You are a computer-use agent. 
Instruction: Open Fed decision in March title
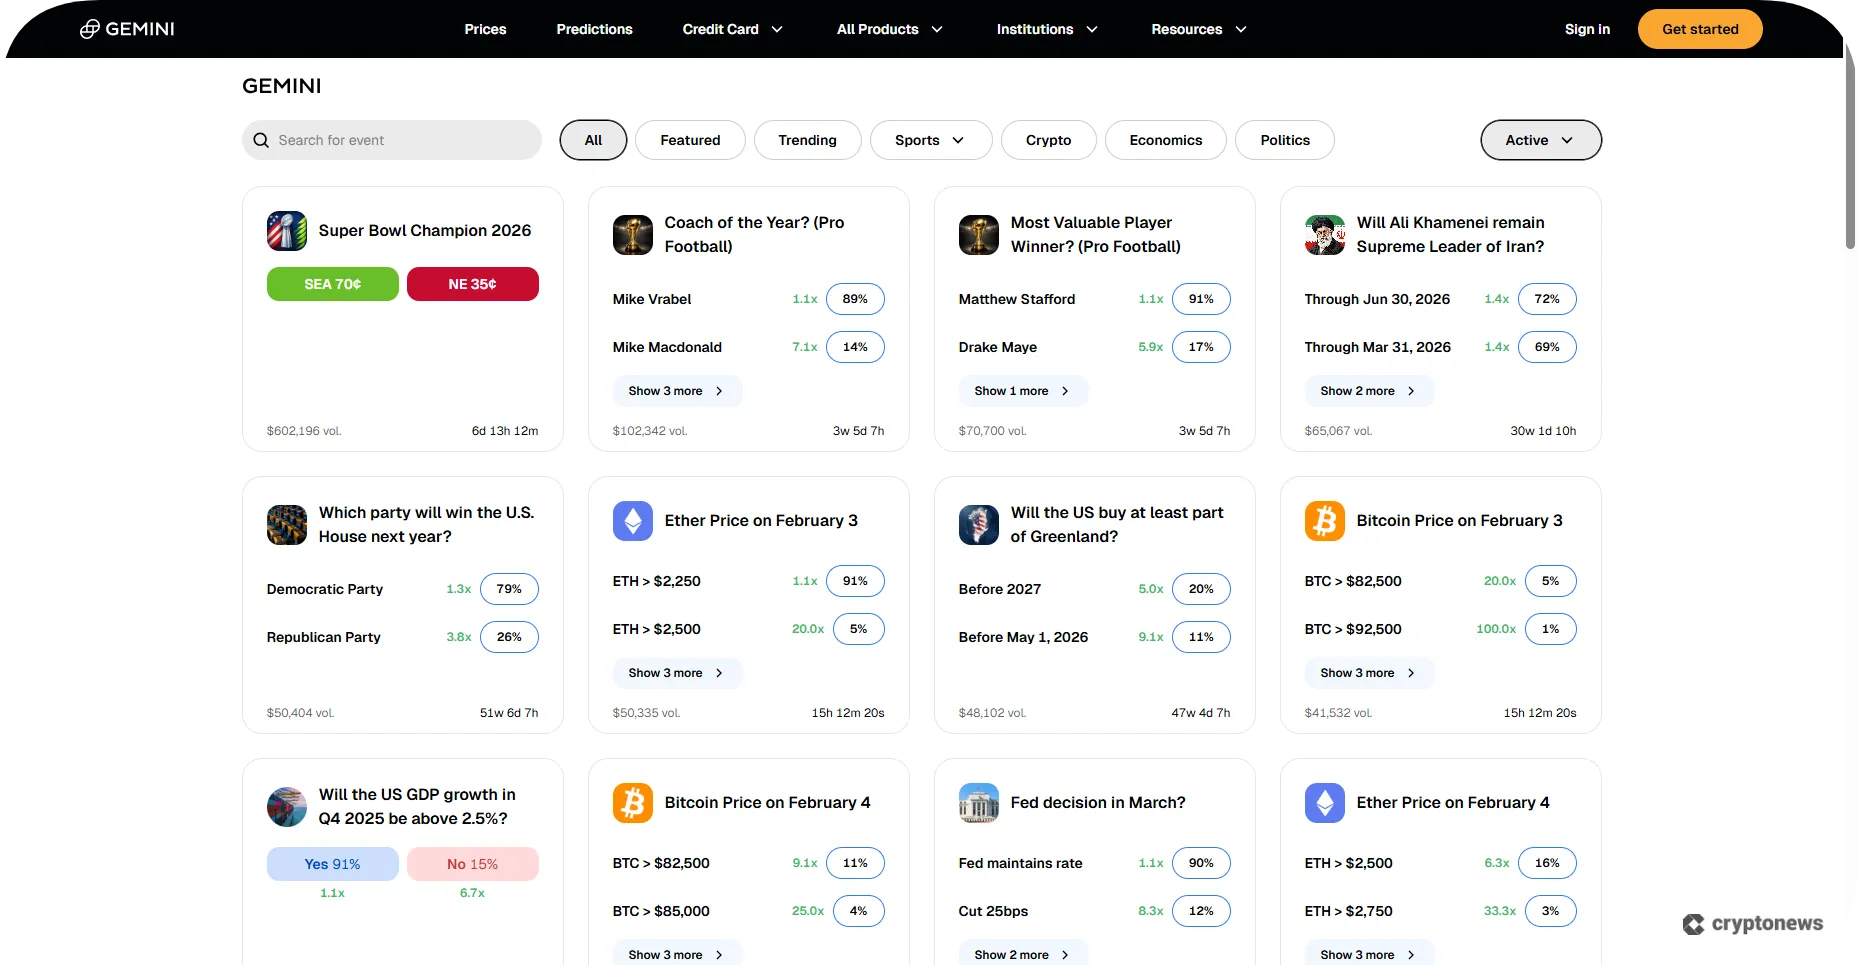(x=1098, y=803)
